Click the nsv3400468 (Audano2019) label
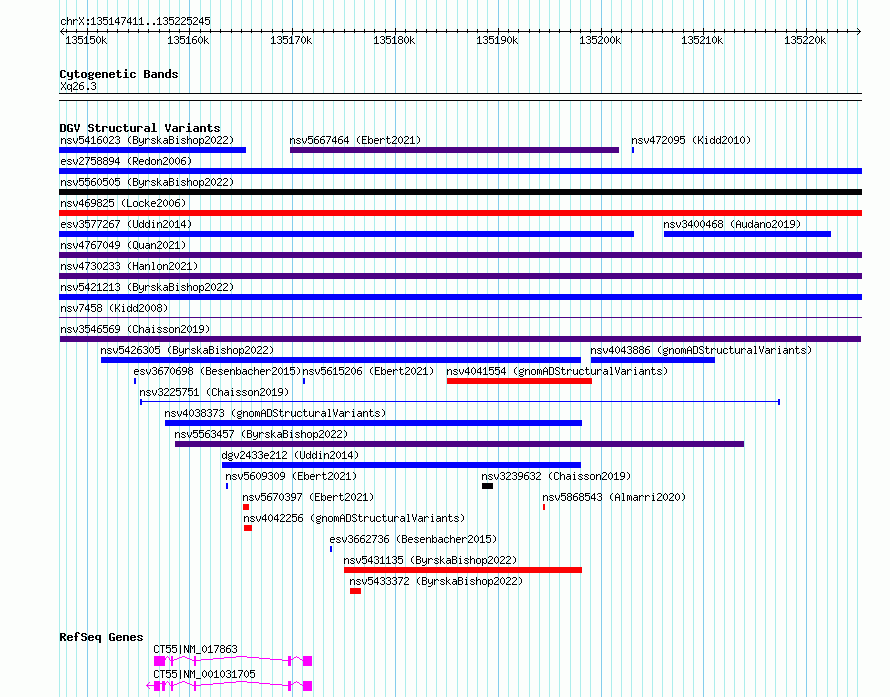The image size is (890, 697). pos(732,224)
